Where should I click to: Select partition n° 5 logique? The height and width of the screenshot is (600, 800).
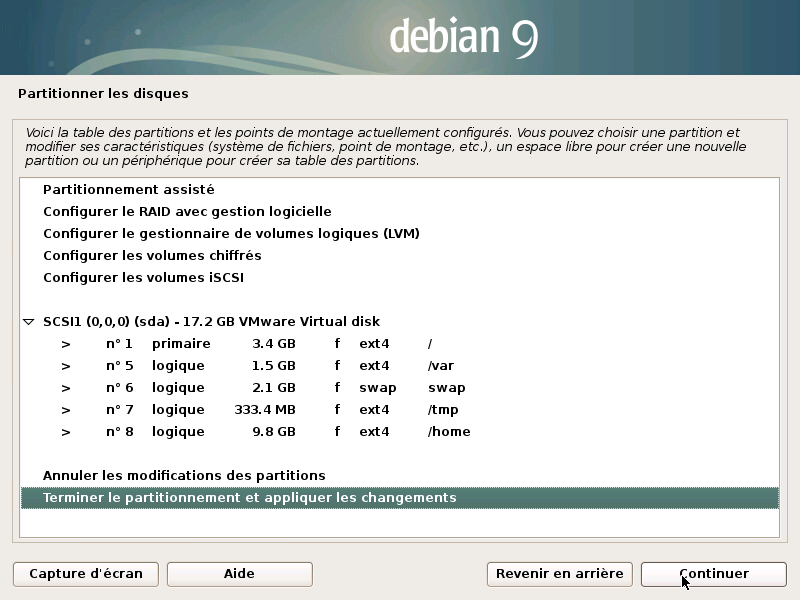[x=399, y=366]
